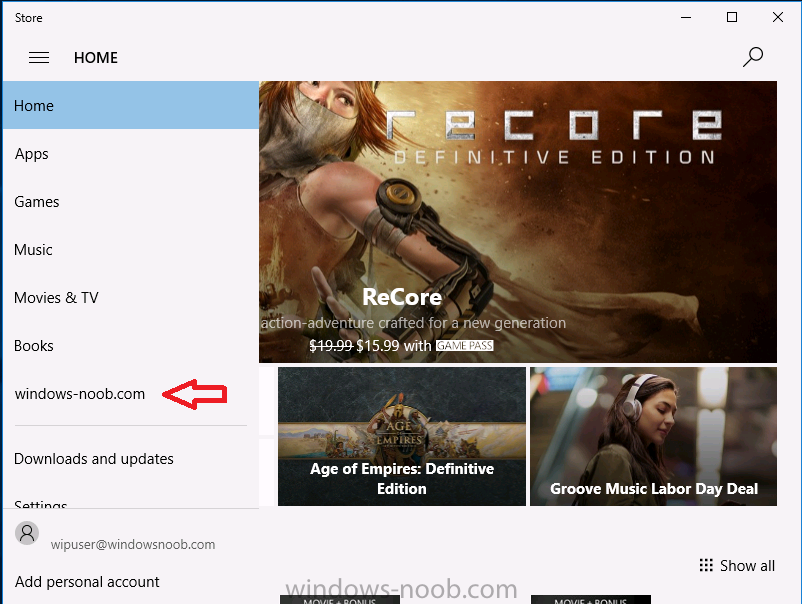Minimize the Store window
The image size is (802, 604).
686,17
